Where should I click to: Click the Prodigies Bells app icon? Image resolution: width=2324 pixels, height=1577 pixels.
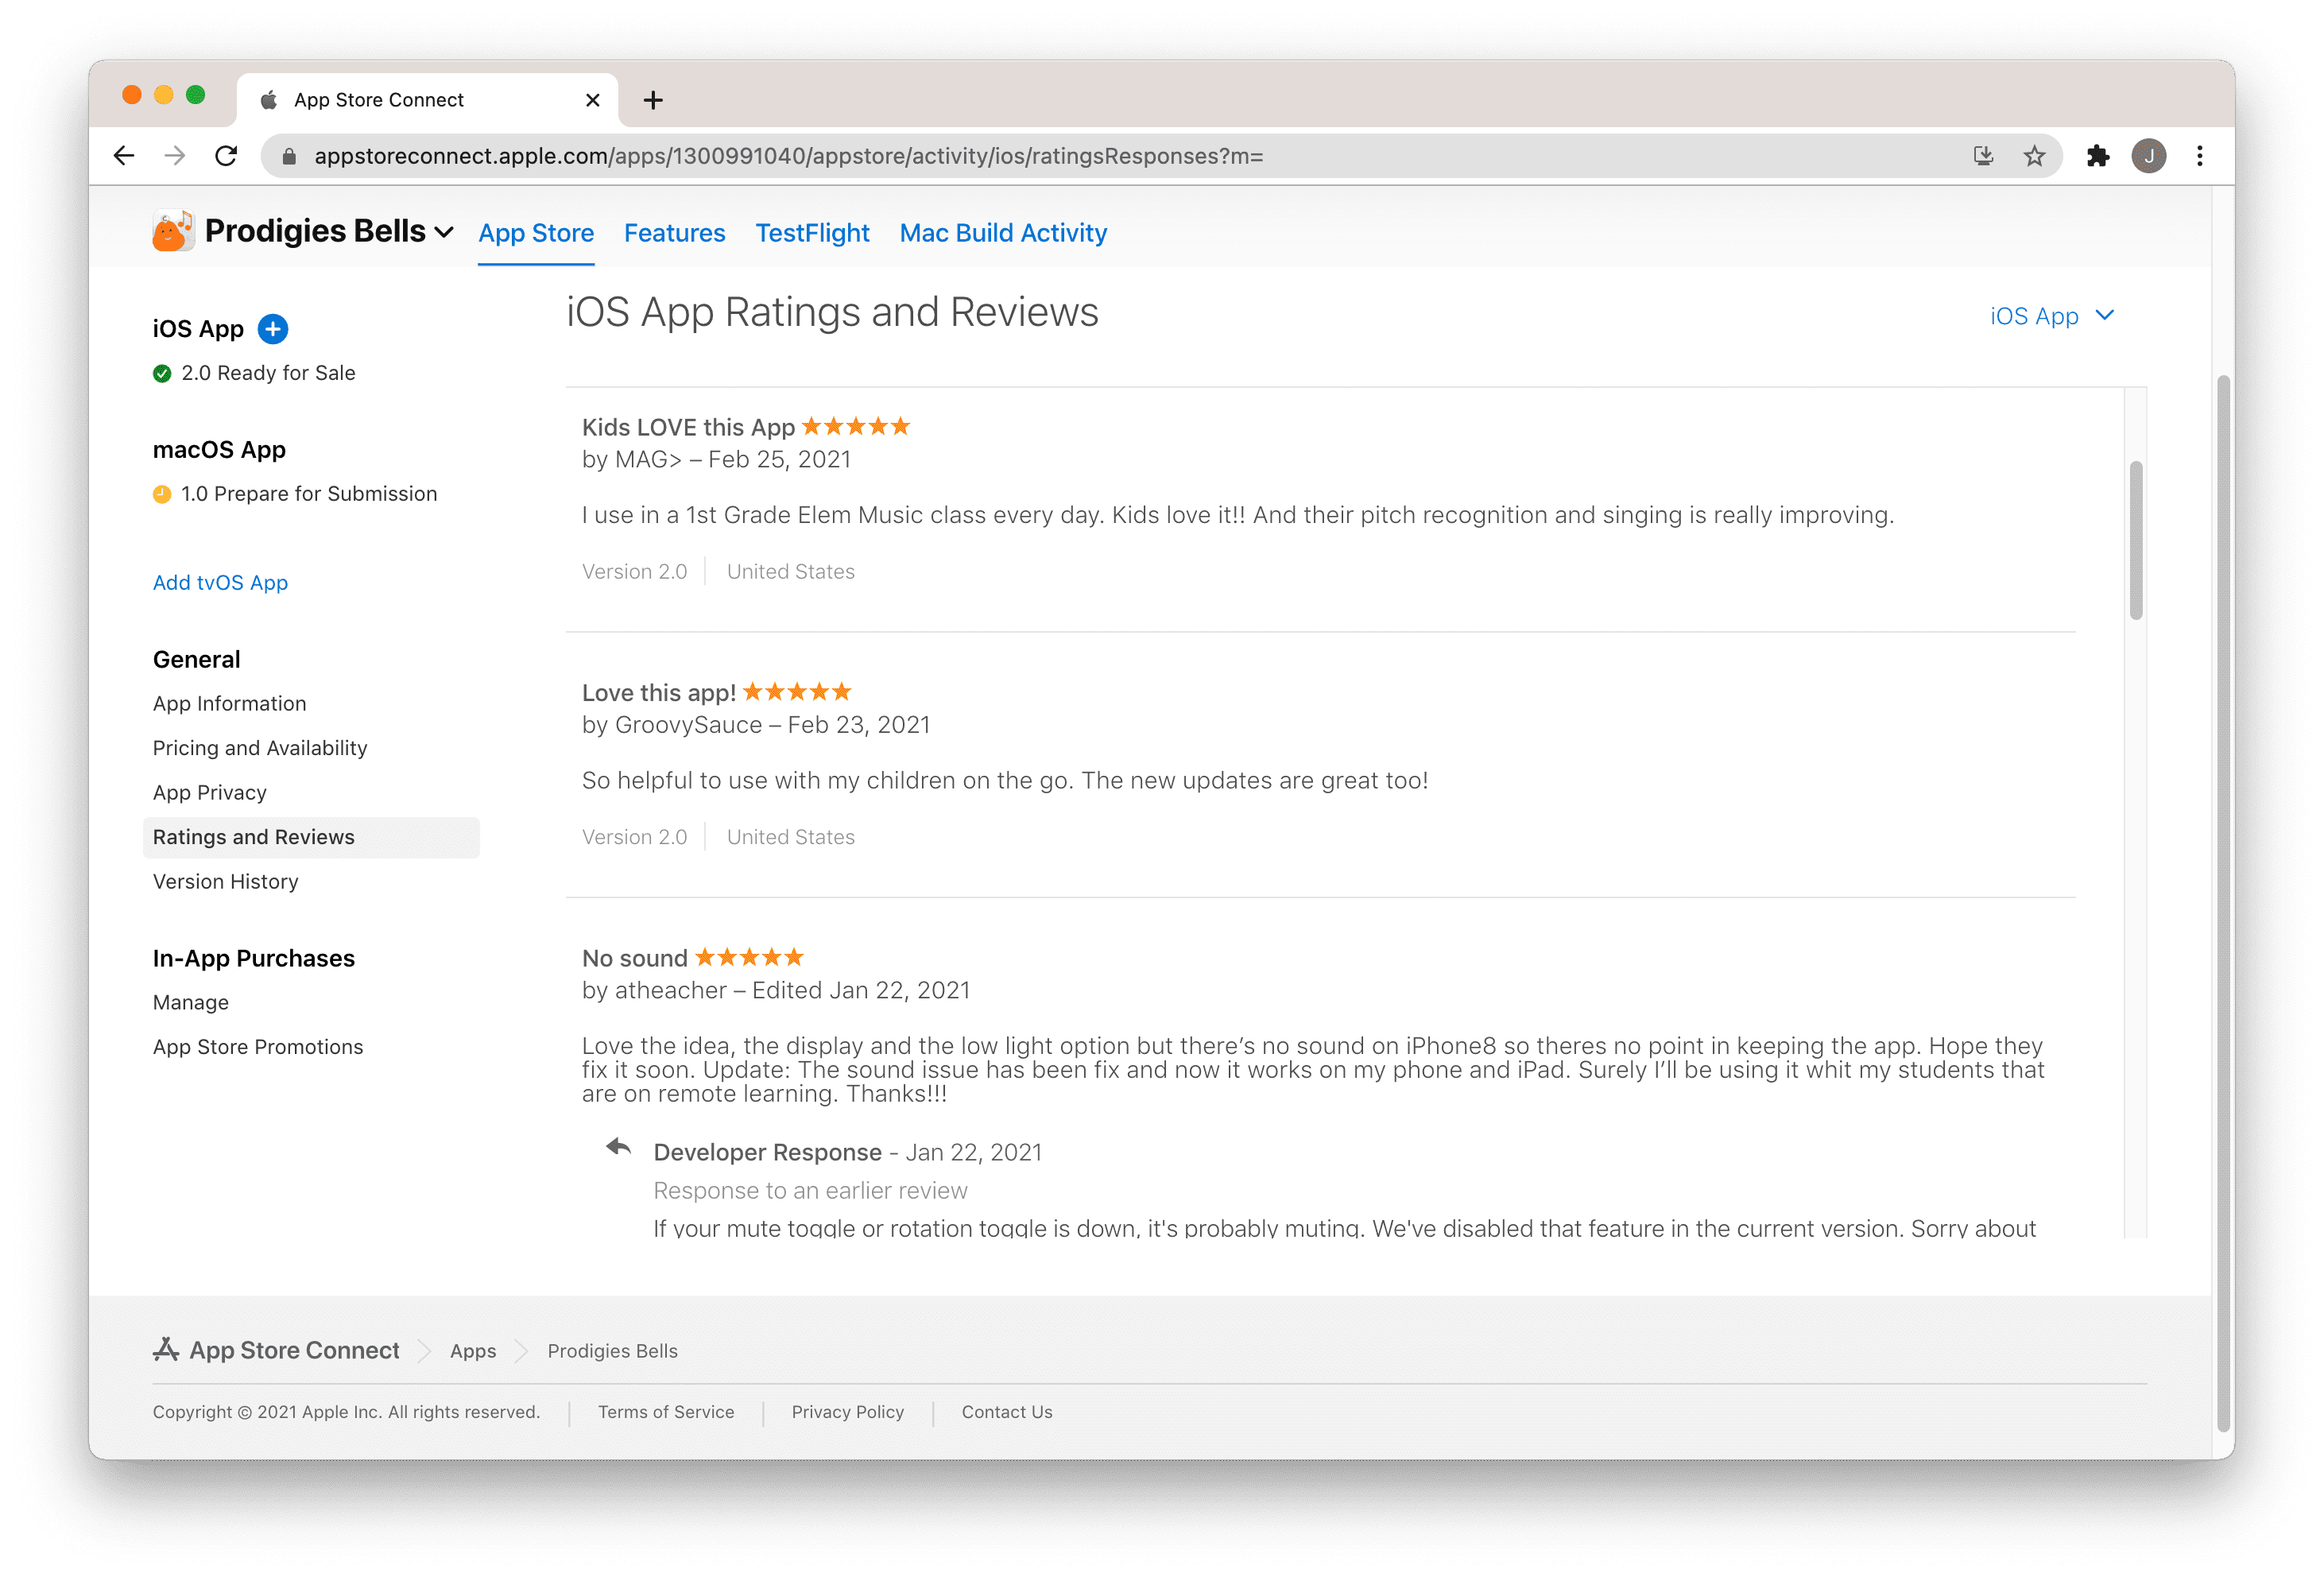172,231
